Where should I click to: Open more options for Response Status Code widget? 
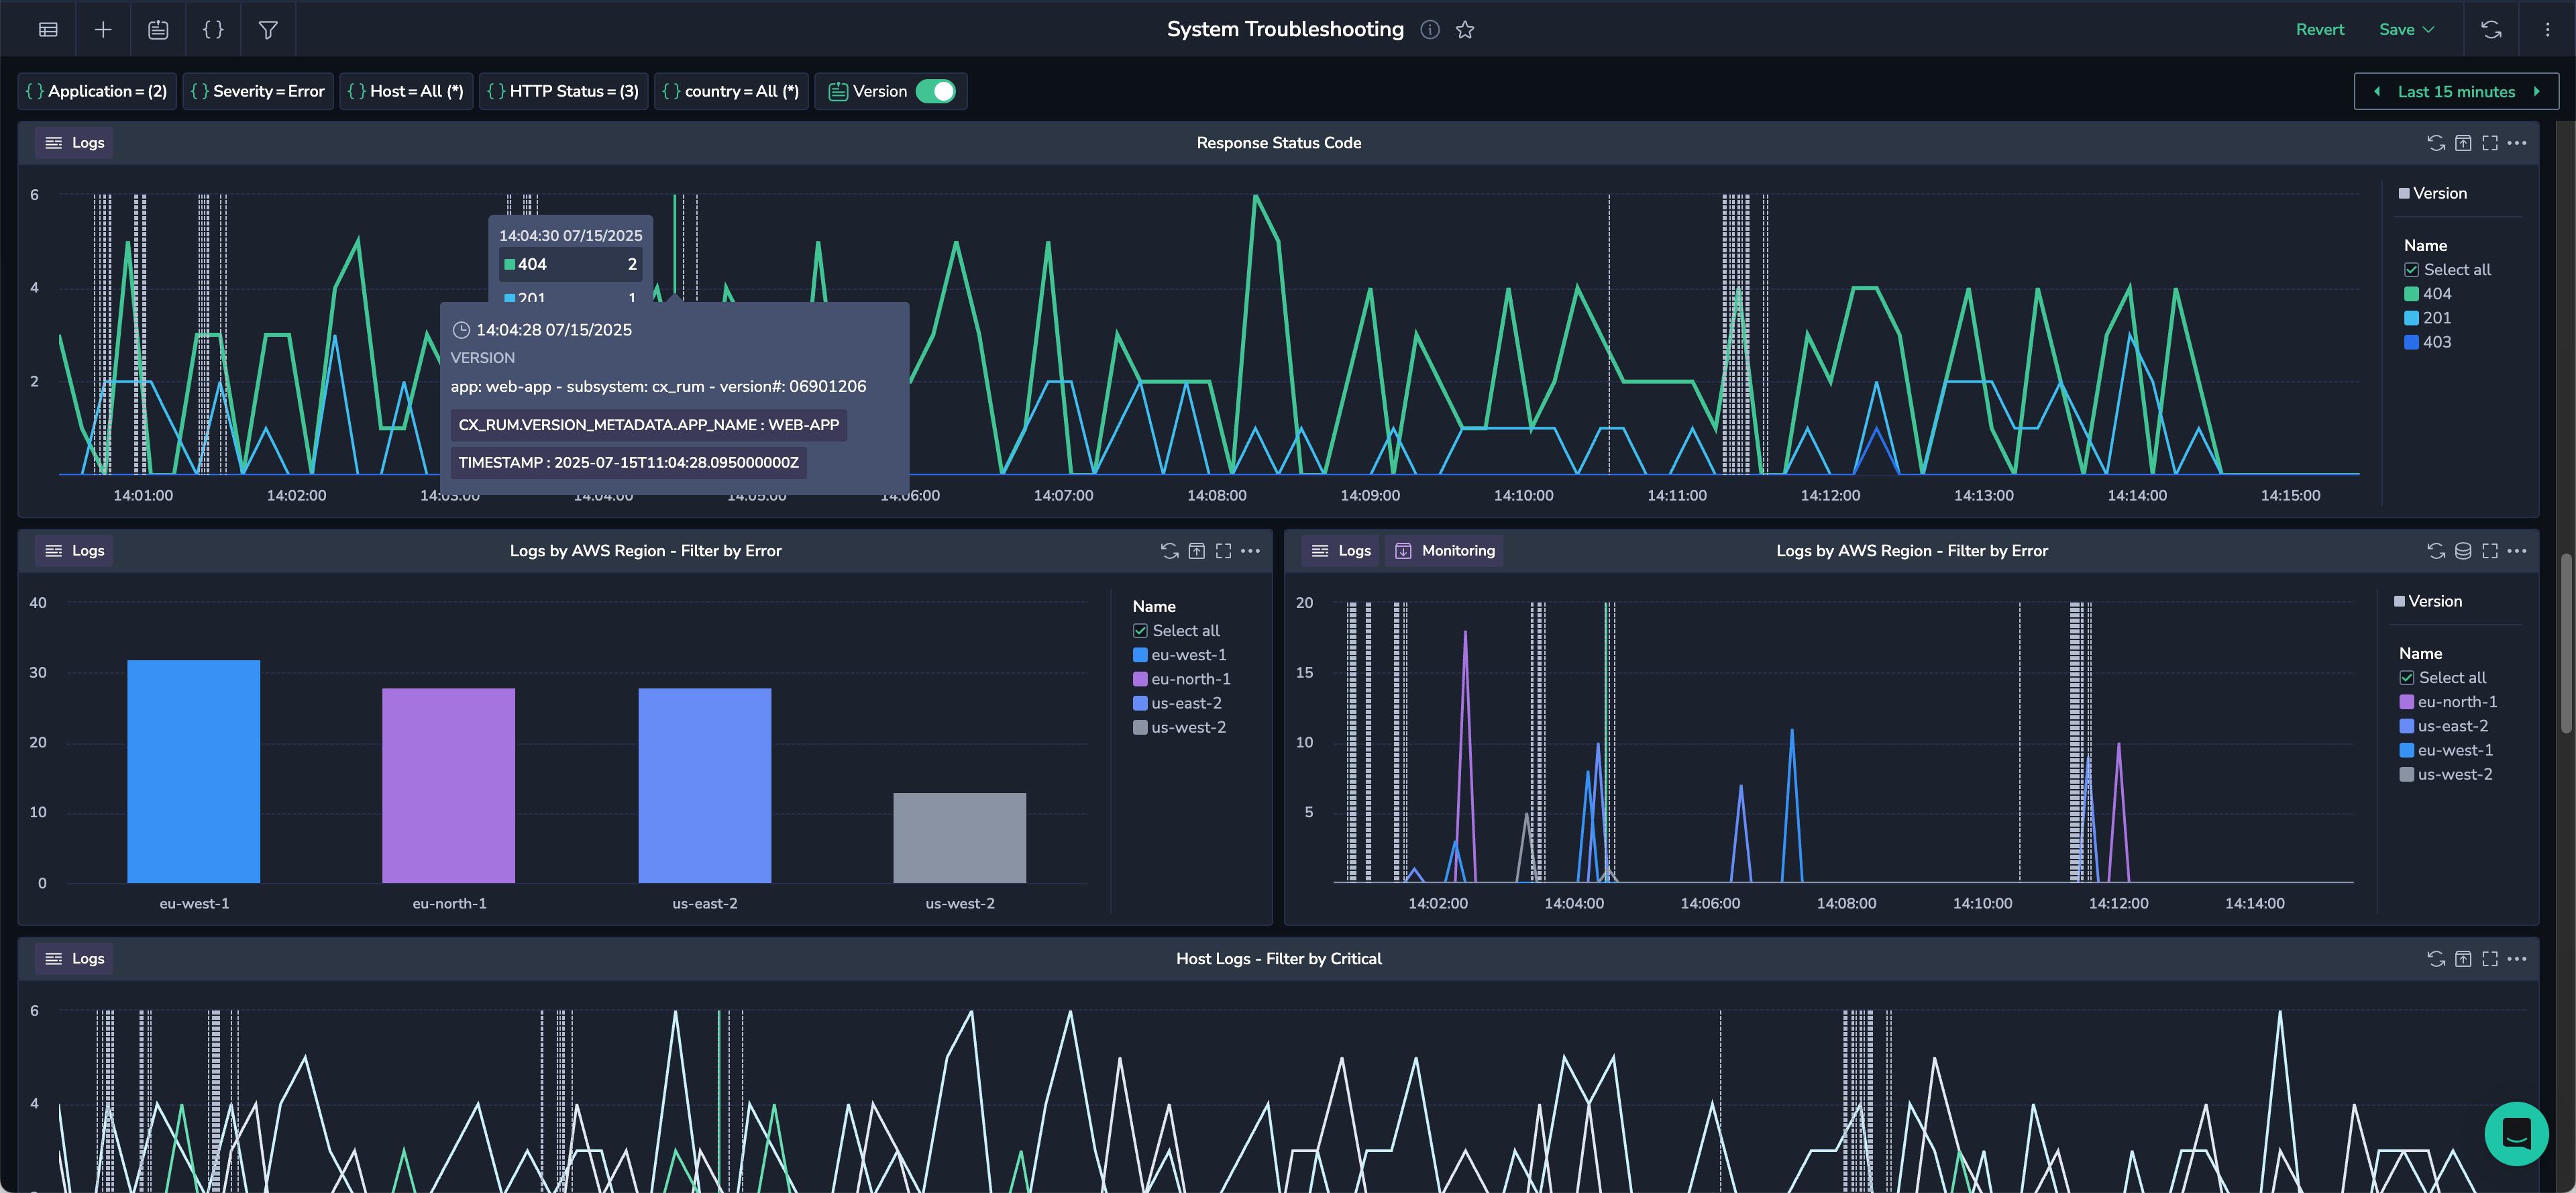[x=2517, y=143]
